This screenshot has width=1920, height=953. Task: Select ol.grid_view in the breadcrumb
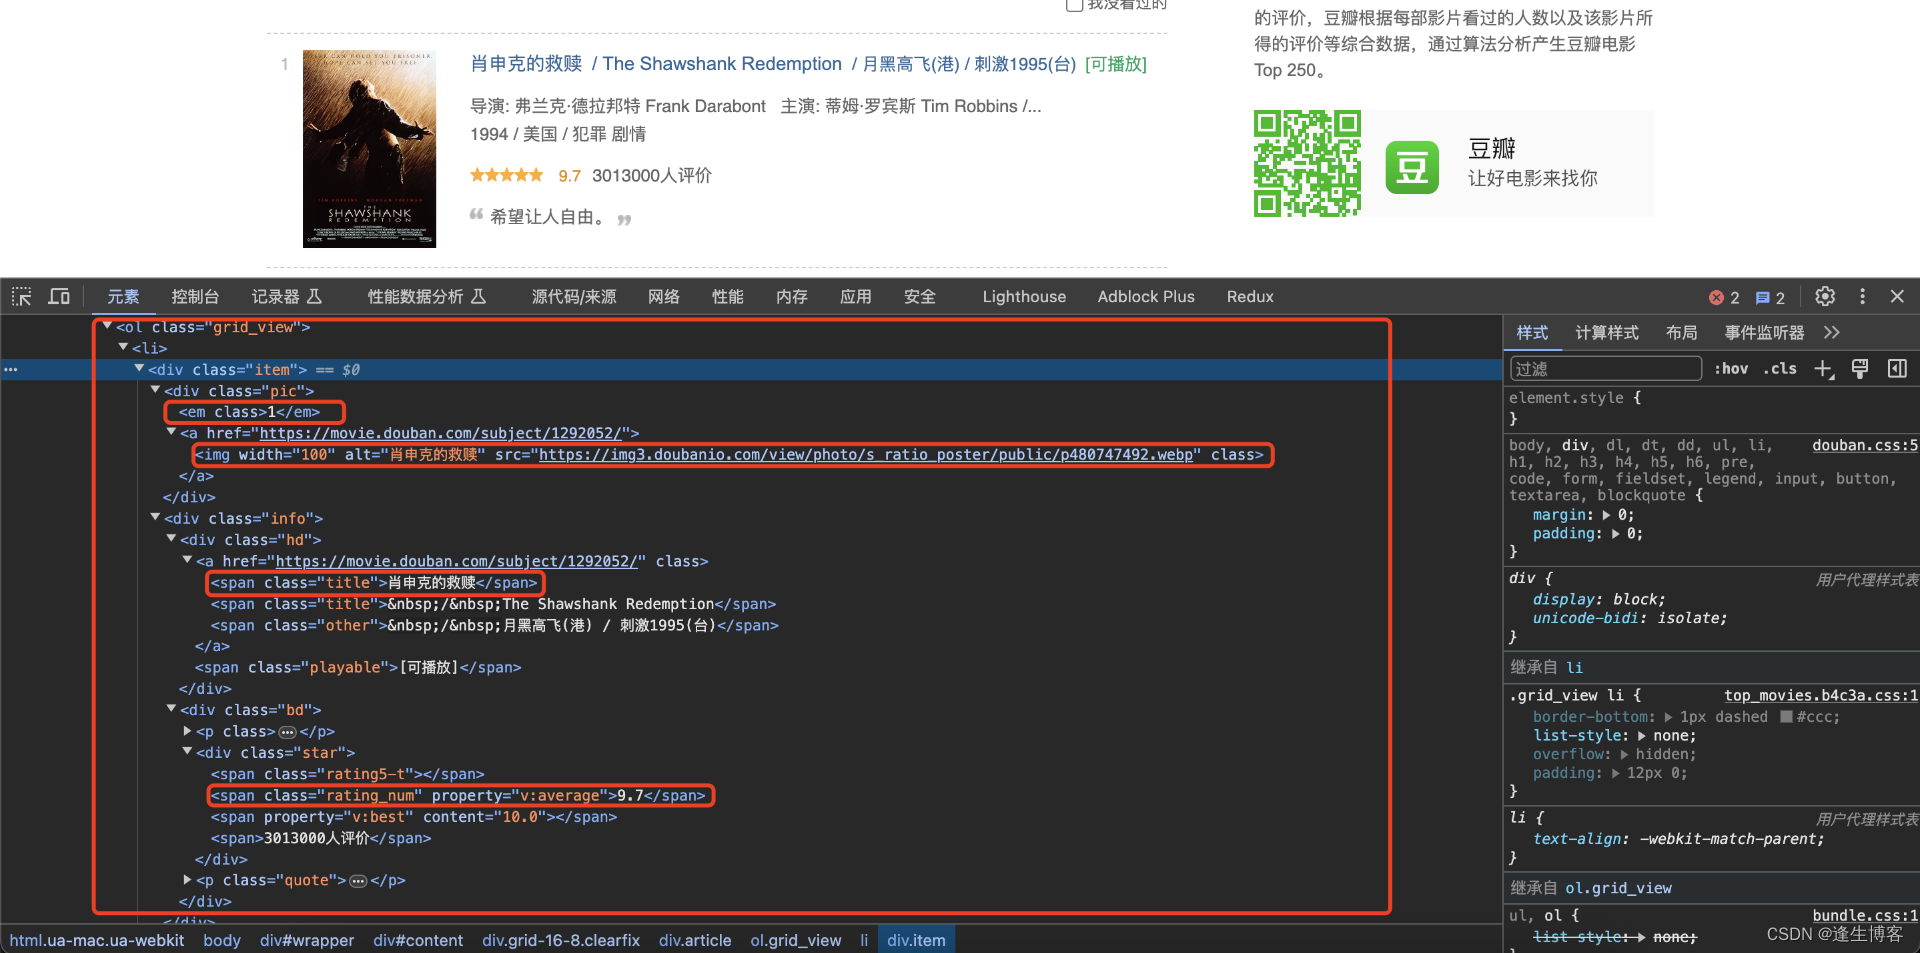[796, 940]
